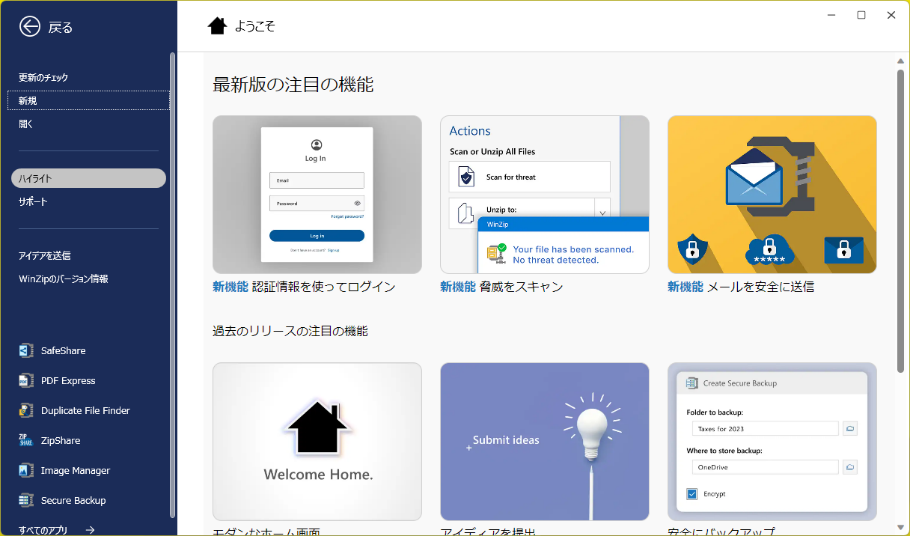This screenshot has height=536, width=910.
Task: Select 新規 in the sidebar
Action: tap(88, 100)
